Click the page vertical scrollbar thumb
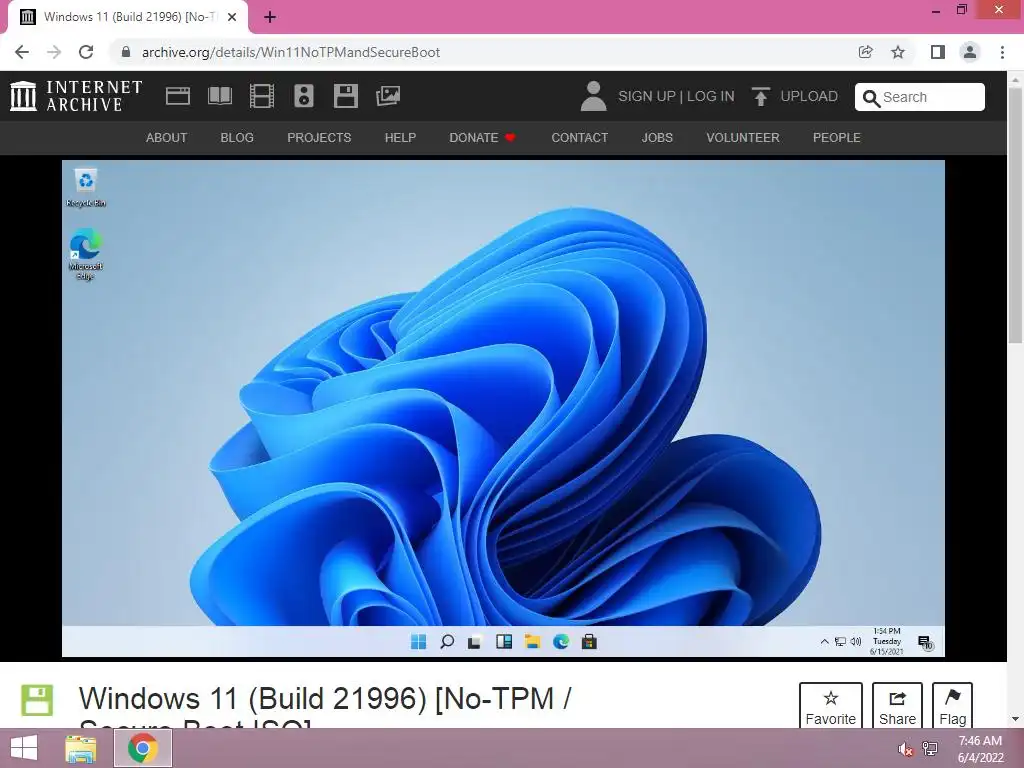The image size is (1024, 768). (1015, 216)
